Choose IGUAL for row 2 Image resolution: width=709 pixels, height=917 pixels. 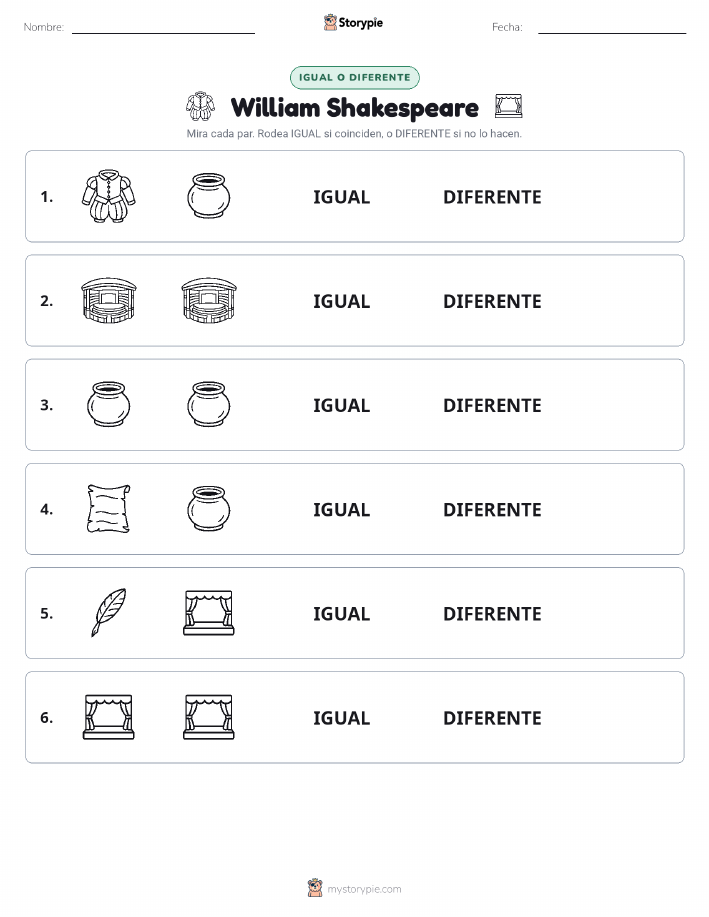point(342,301)
